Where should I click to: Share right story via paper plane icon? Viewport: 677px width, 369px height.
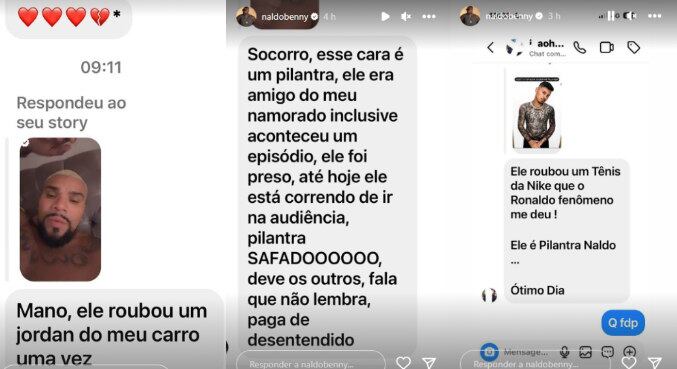click(x=655, y=363)
